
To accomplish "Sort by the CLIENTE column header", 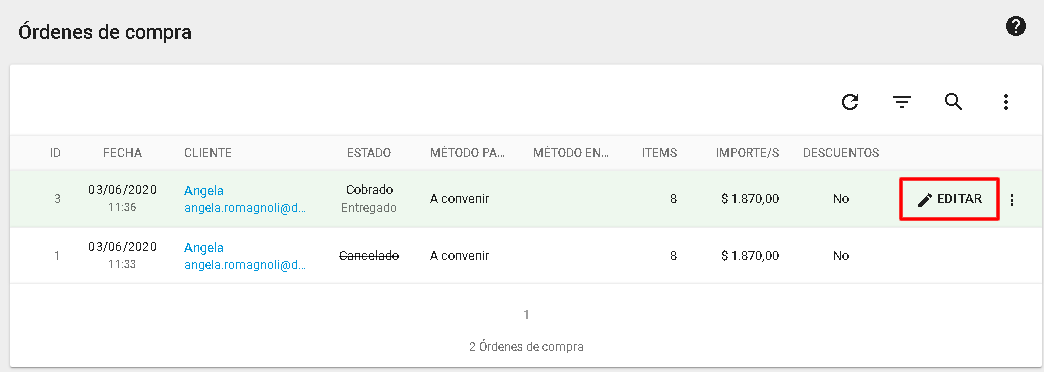I will point(208,152).
